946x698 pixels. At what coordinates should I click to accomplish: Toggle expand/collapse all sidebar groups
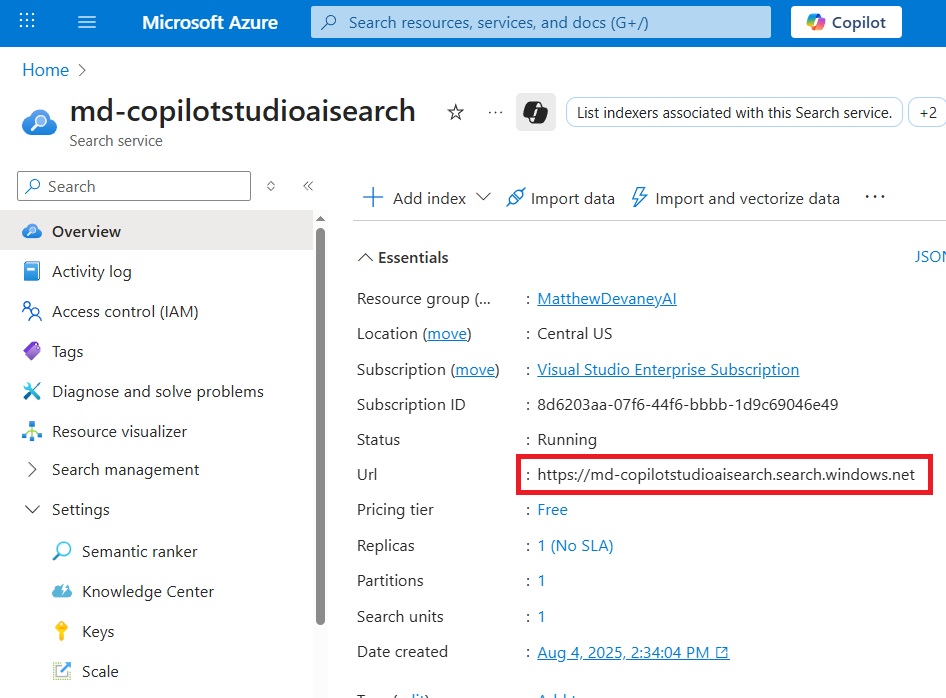[271, 186]
